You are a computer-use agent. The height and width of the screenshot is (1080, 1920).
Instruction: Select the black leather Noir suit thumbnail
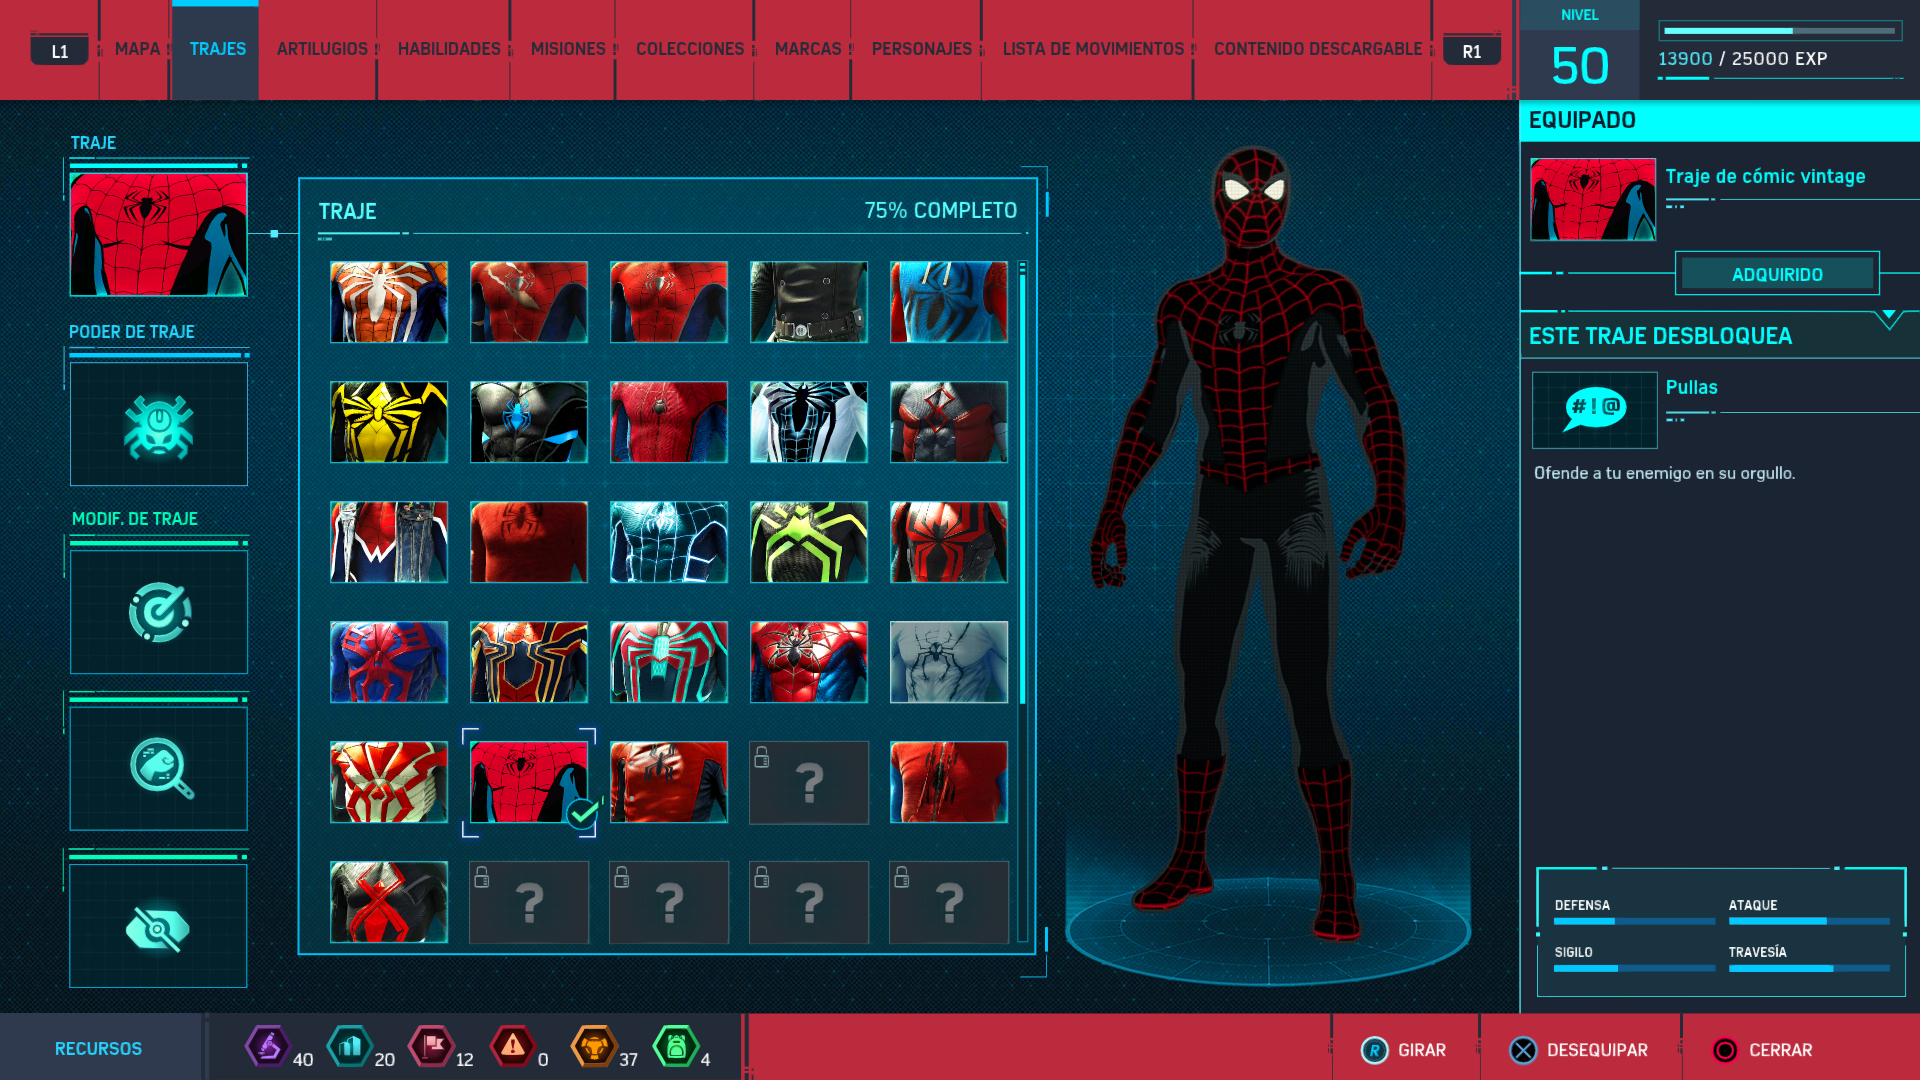(809, 302)
